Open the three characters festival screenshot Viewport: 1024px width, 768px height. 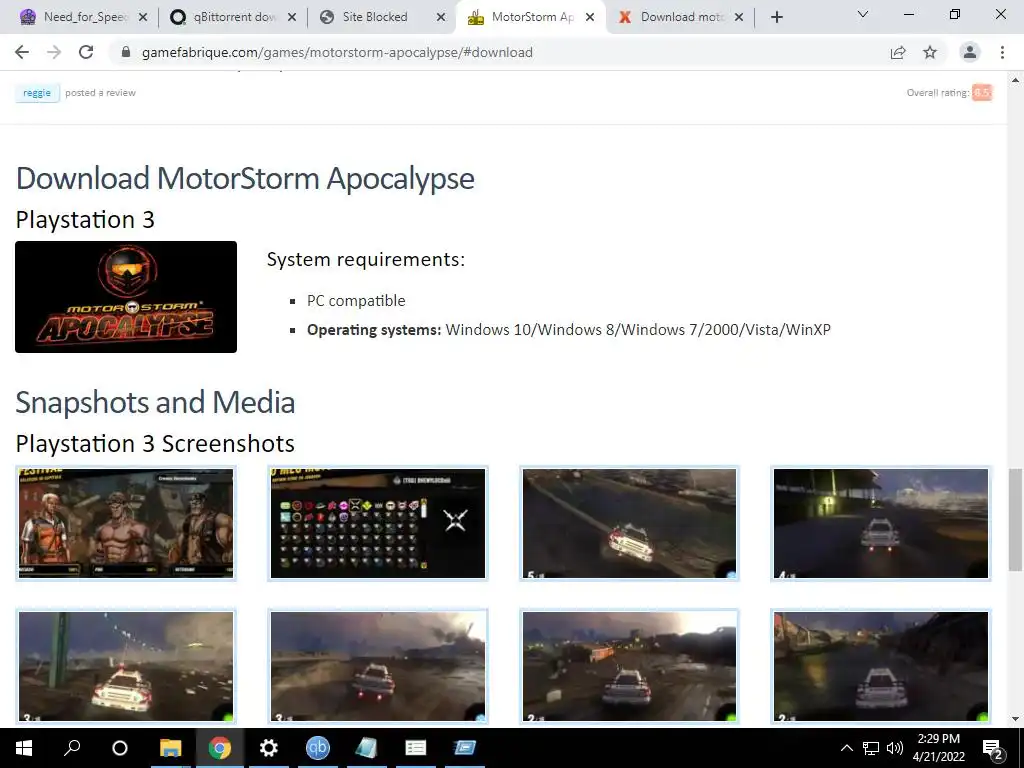pyautogui.click(x=126, y=523)
